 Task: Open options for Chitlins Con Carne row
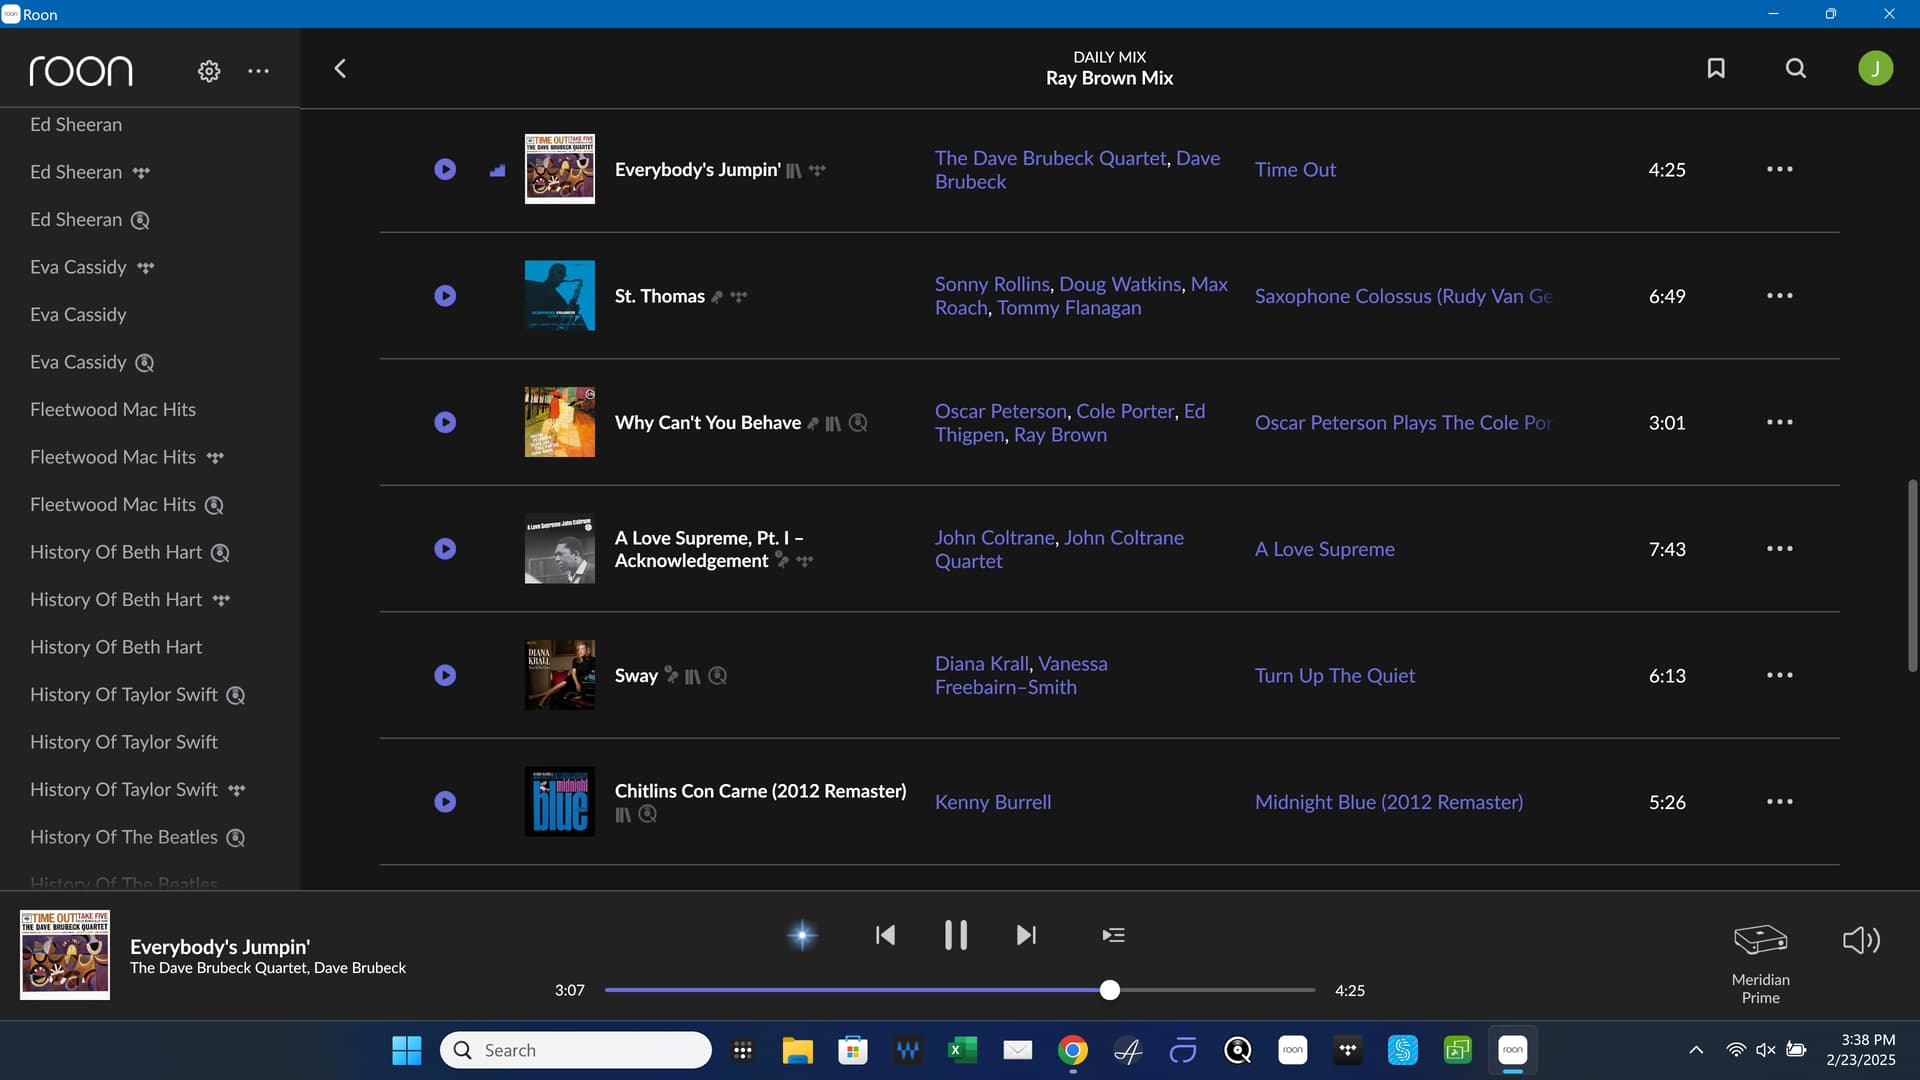[1779, 802]
